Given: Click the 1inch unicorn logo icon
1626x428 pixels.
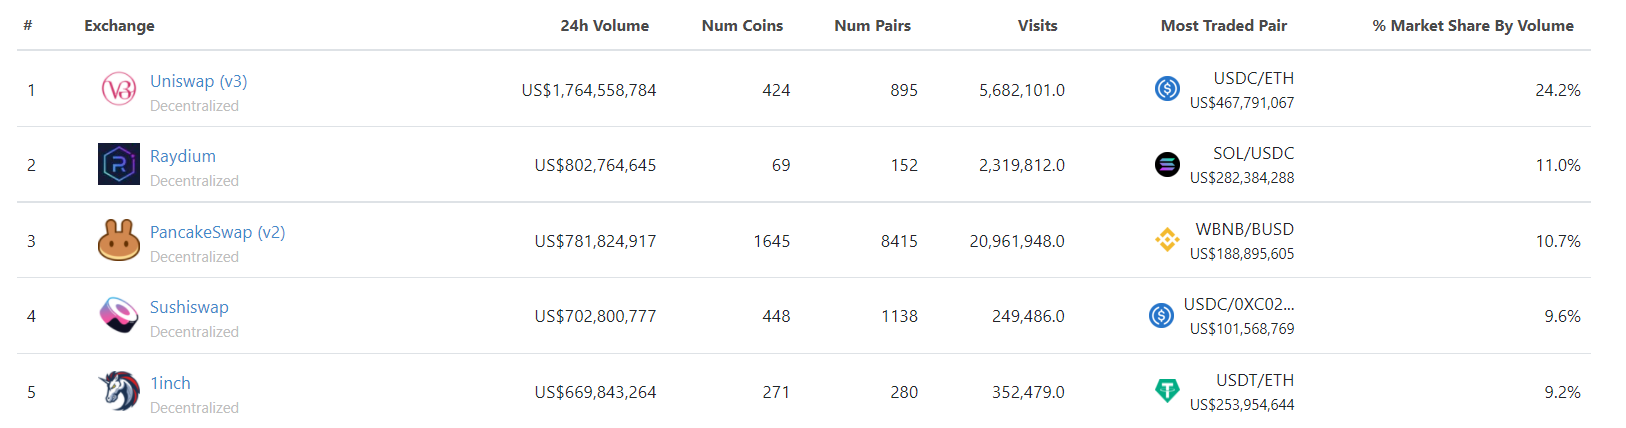Looking at the screenshot, I should click(x=119, y=391).
